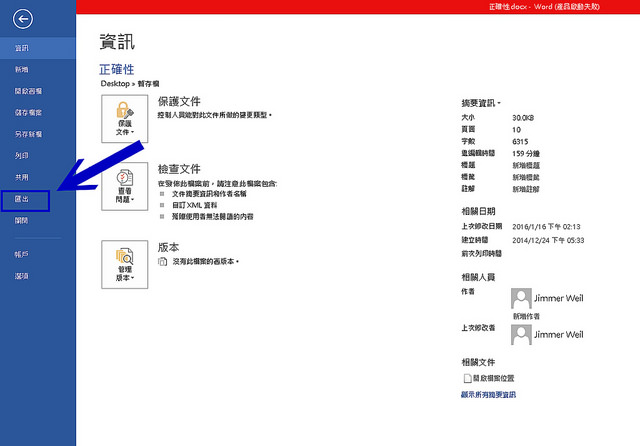Viewport: 640px width, 446px height.
Task: Open 共用 in the sidebar
Action: point(22,177)
